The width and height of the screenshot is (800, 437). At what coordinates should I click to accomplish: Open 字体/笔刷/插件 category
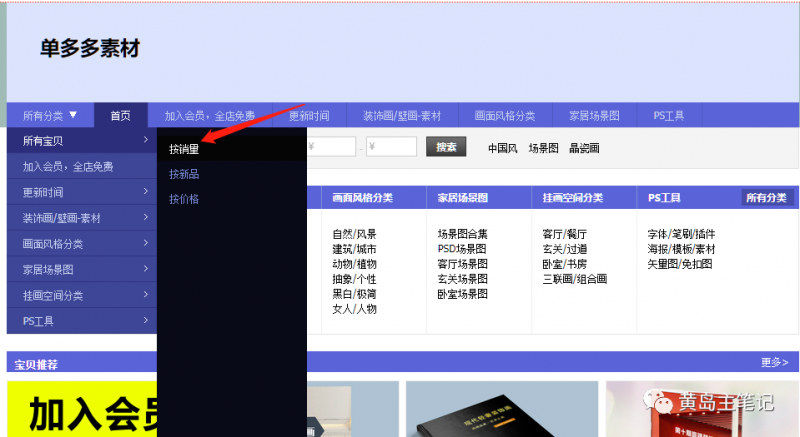pos(682,234)
